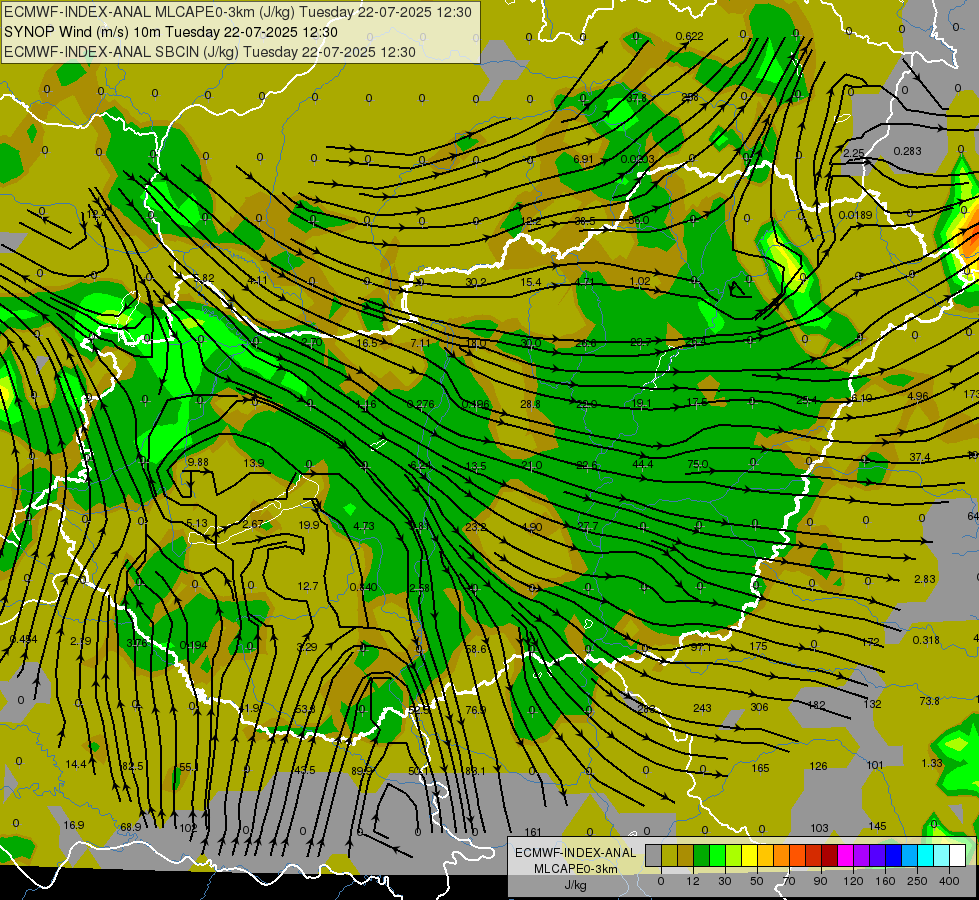This screenshot has width=979, height=900.
Task: Click the map value 9.88
Action: tap(198, 462)
